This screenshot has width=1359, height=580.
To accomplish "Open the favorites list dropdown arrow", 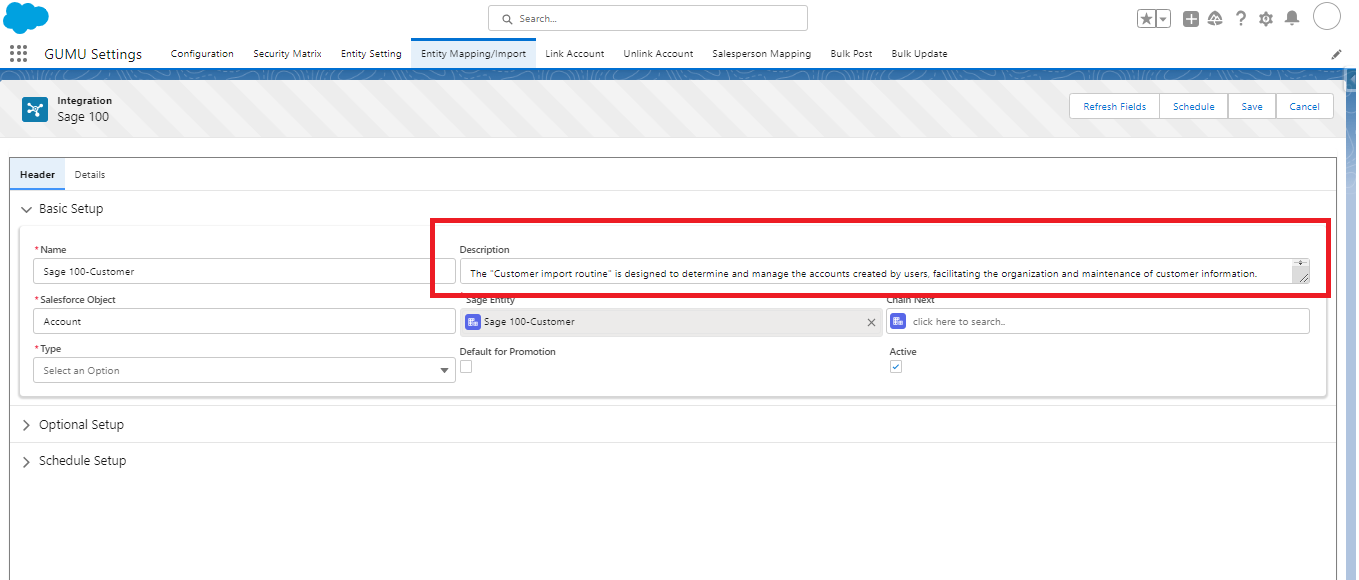I will click(1163, 19).
